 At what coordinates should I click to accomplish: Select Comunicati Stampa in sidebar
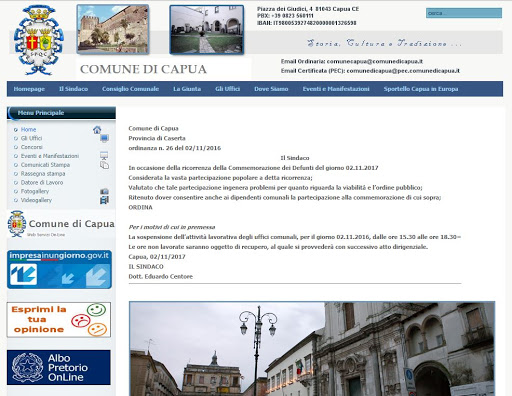45,165
